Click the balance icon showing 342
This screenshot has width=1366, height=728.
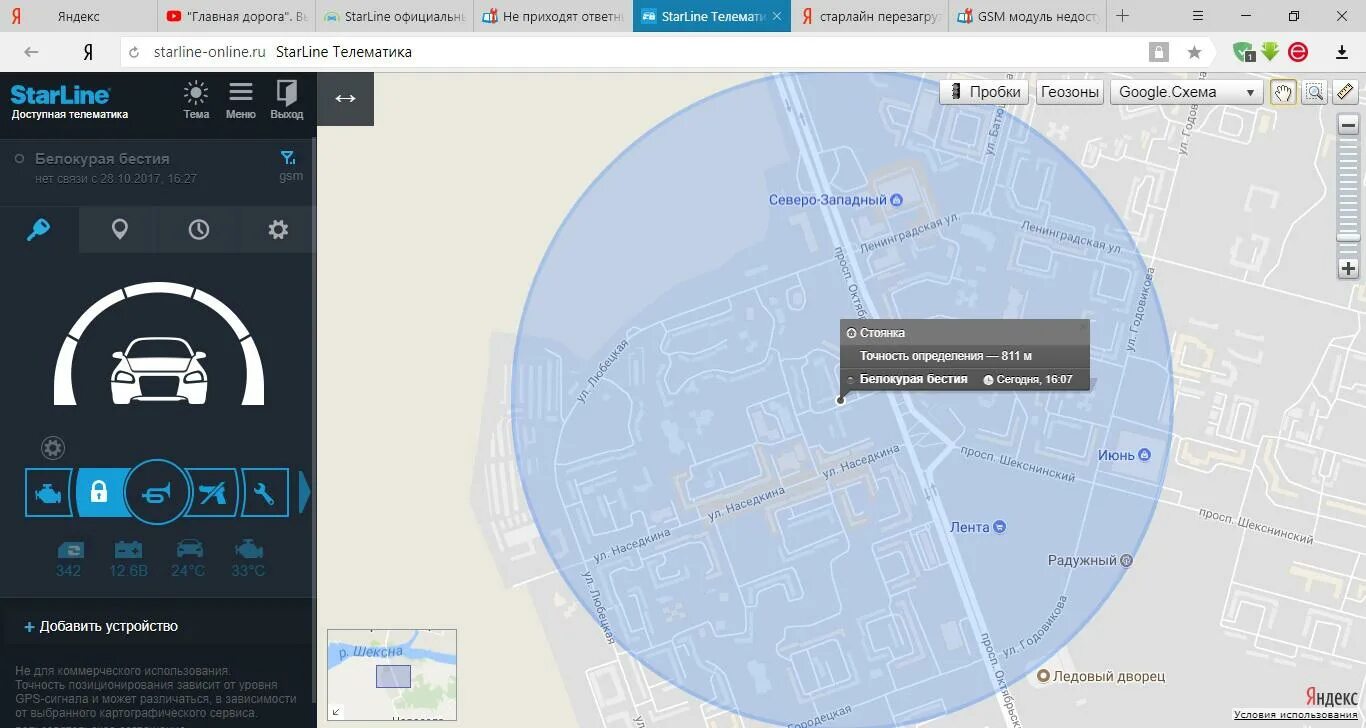tap(69, 559)
